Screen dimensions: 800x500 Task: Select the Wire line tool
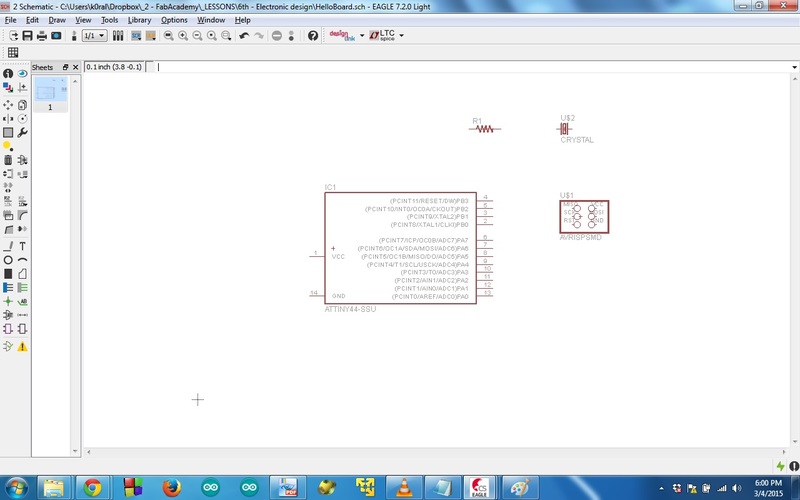pyautogui.click(x=8, y=246)
